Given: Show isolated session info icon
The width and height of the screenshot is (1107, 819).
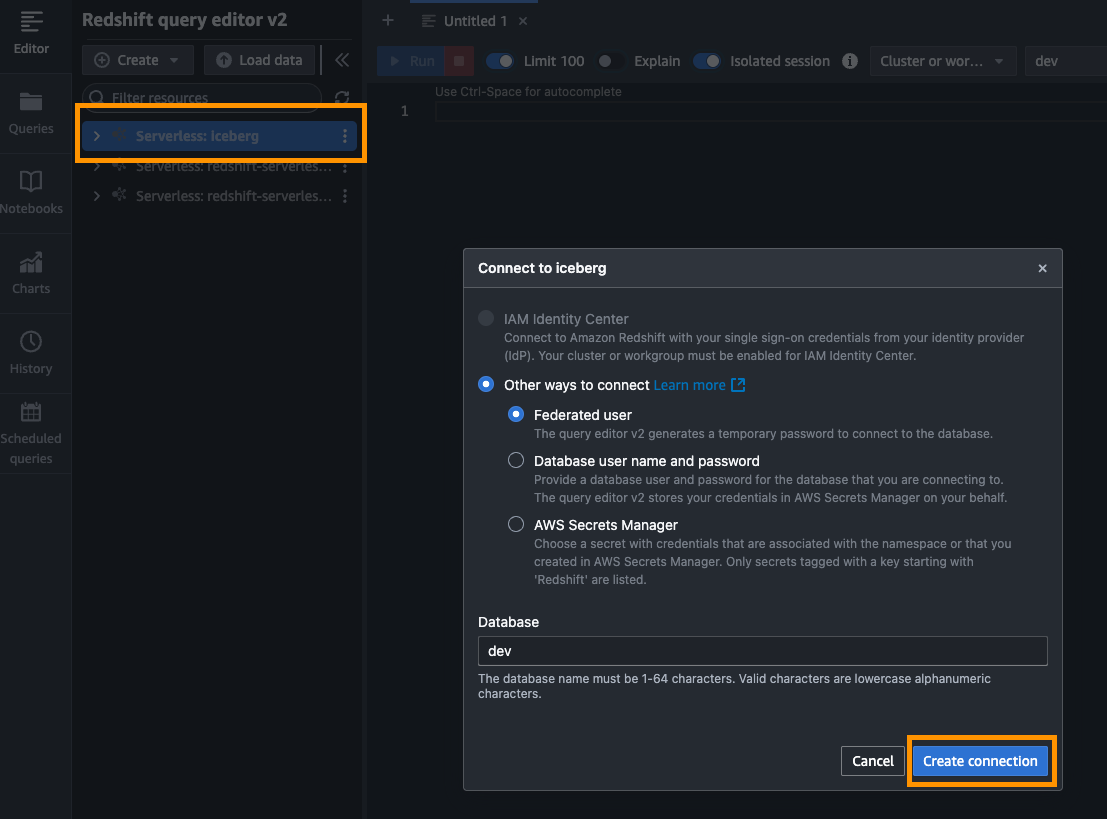Looking at the screenshot, I should (x=850, y=61).
